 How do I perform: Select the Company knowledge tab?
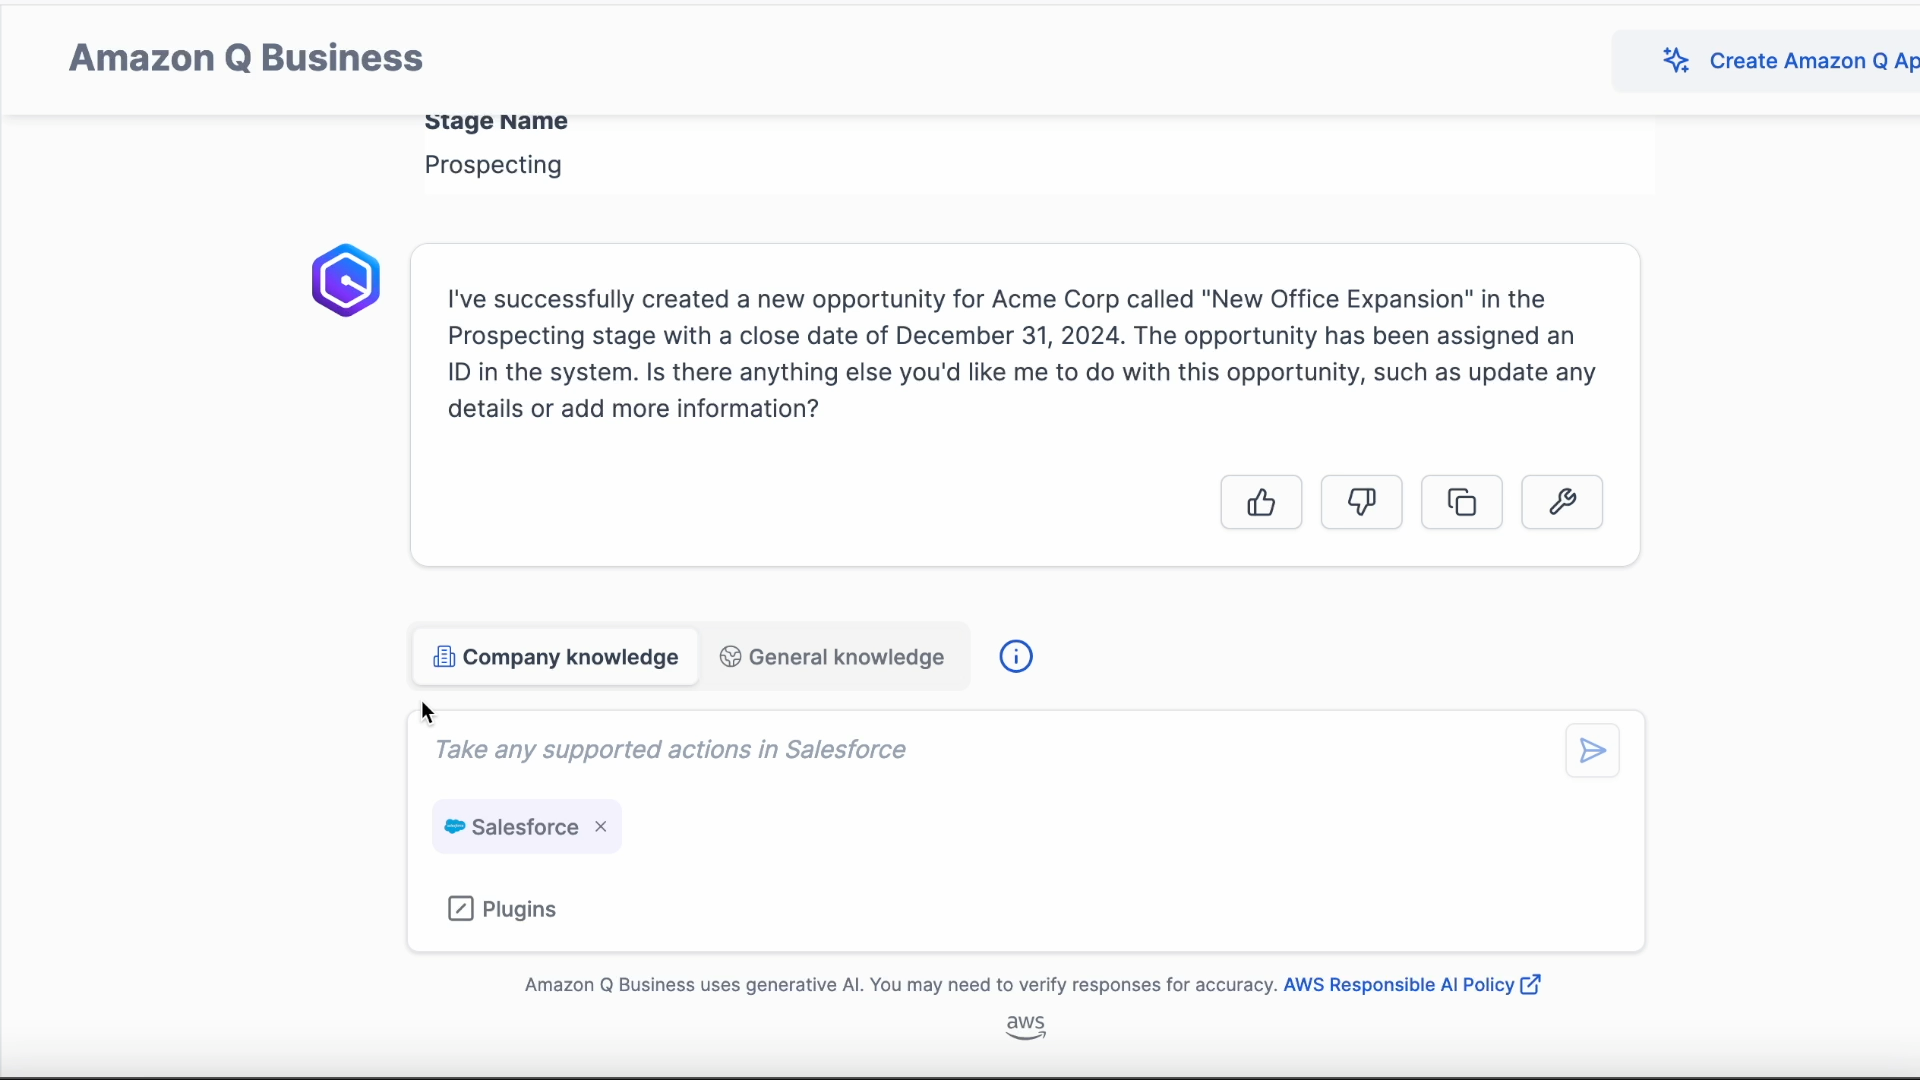click(x=556, y=657)
